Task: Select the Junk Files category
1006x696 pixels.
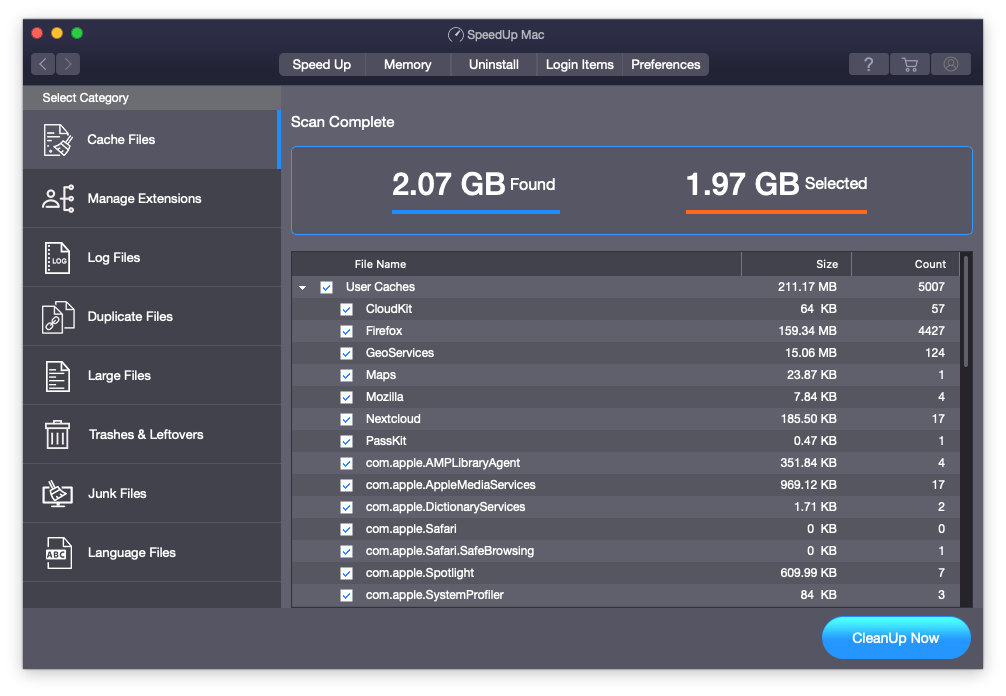Action: [x=151, y=493]
